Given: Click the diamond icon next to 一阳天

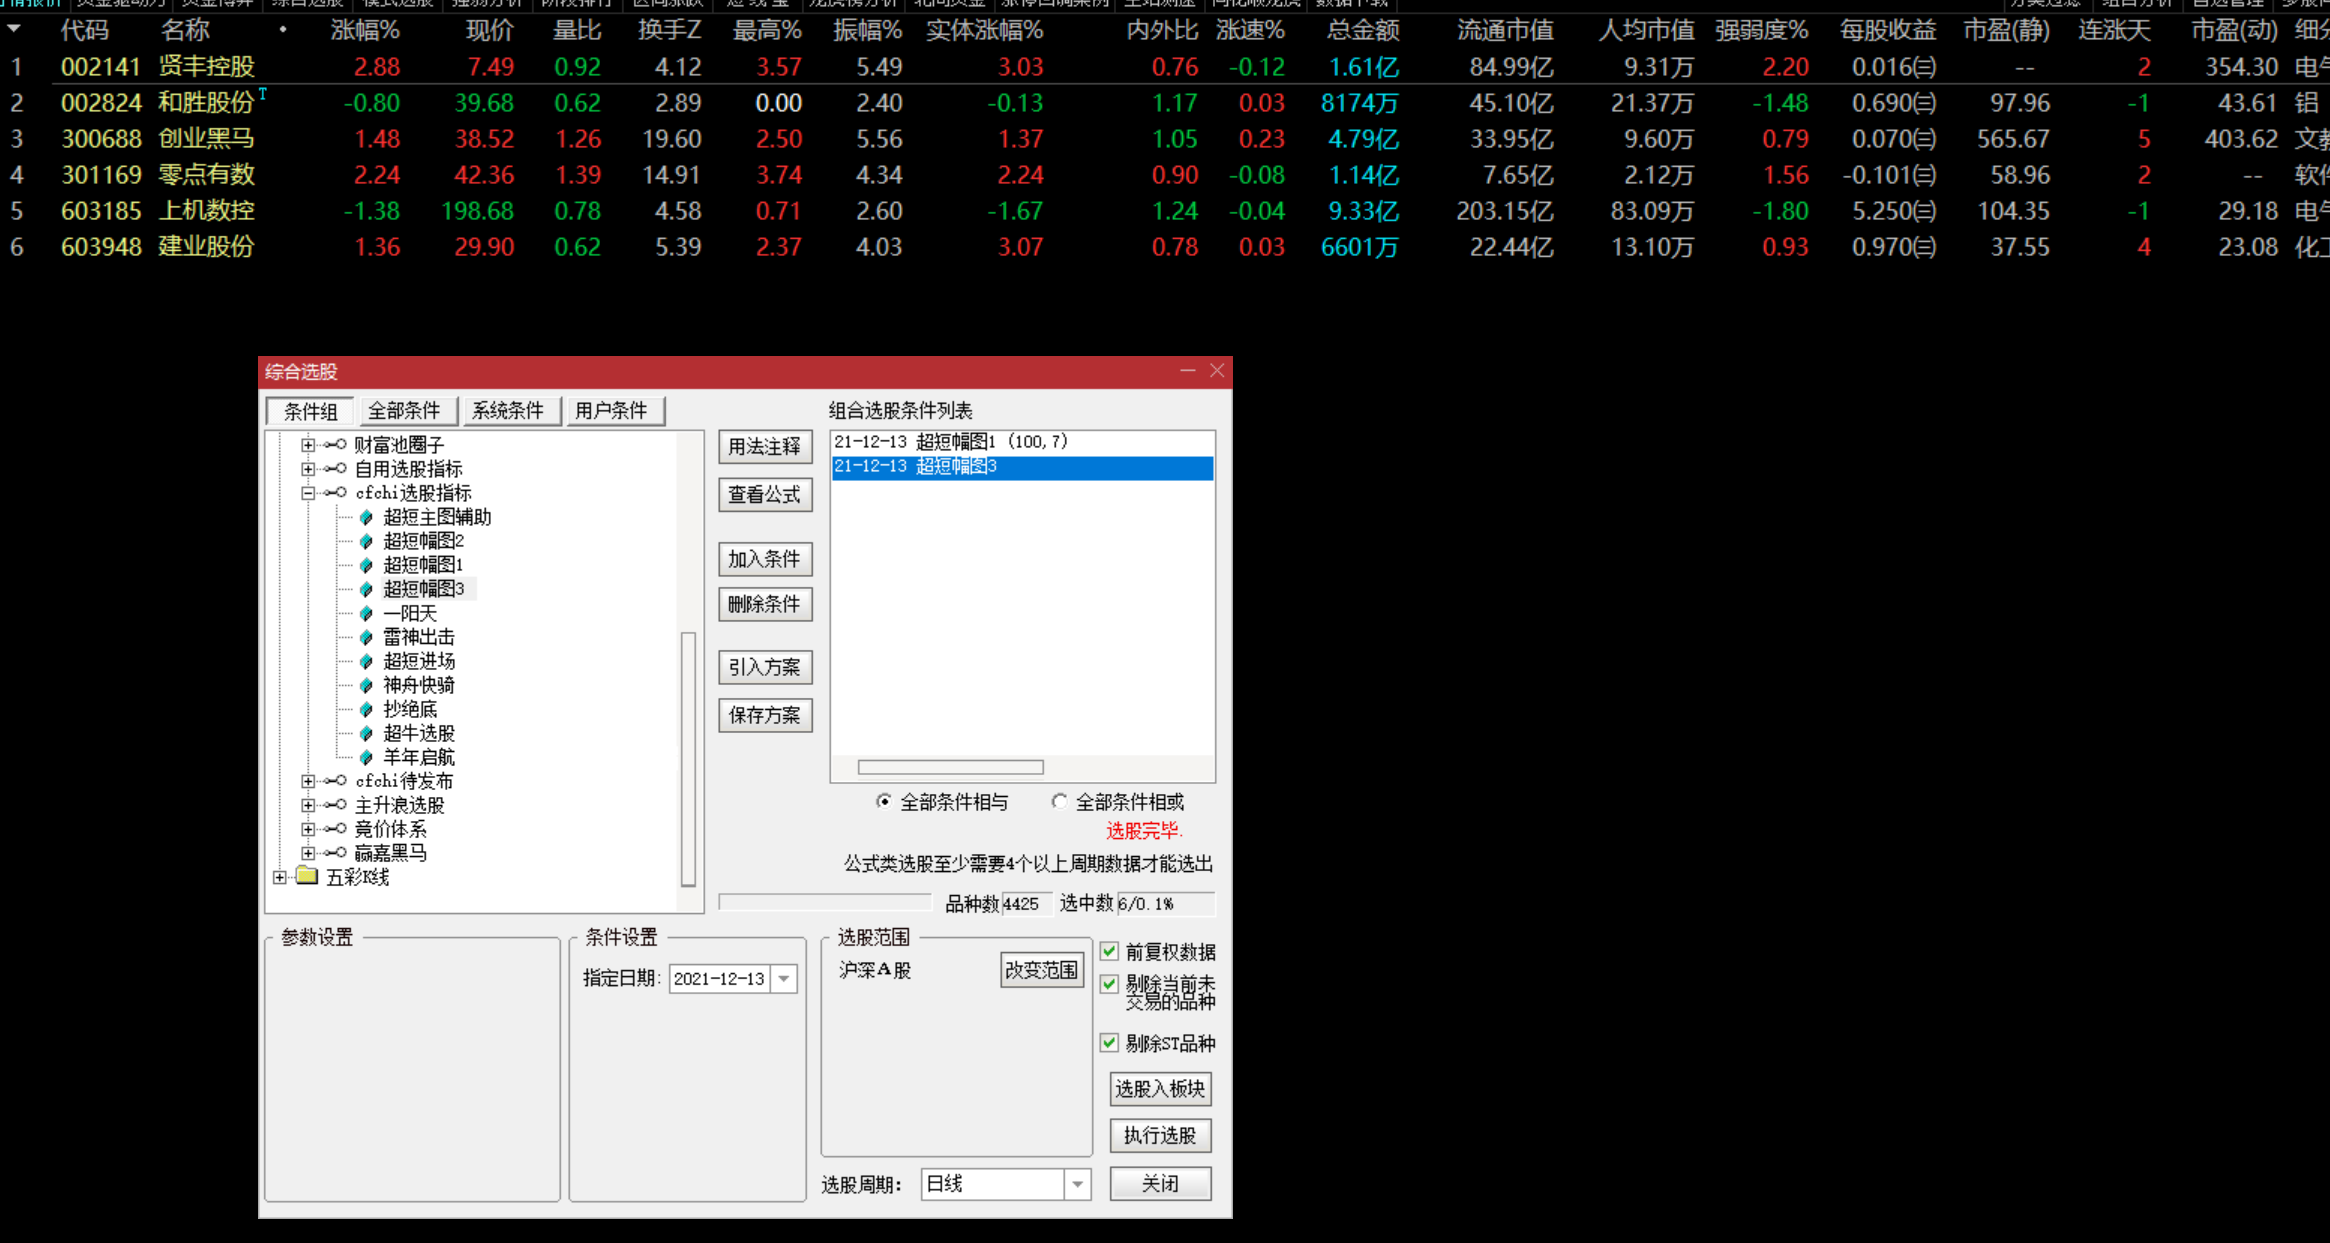Looking at the screenshot, I should coord(366,613).
